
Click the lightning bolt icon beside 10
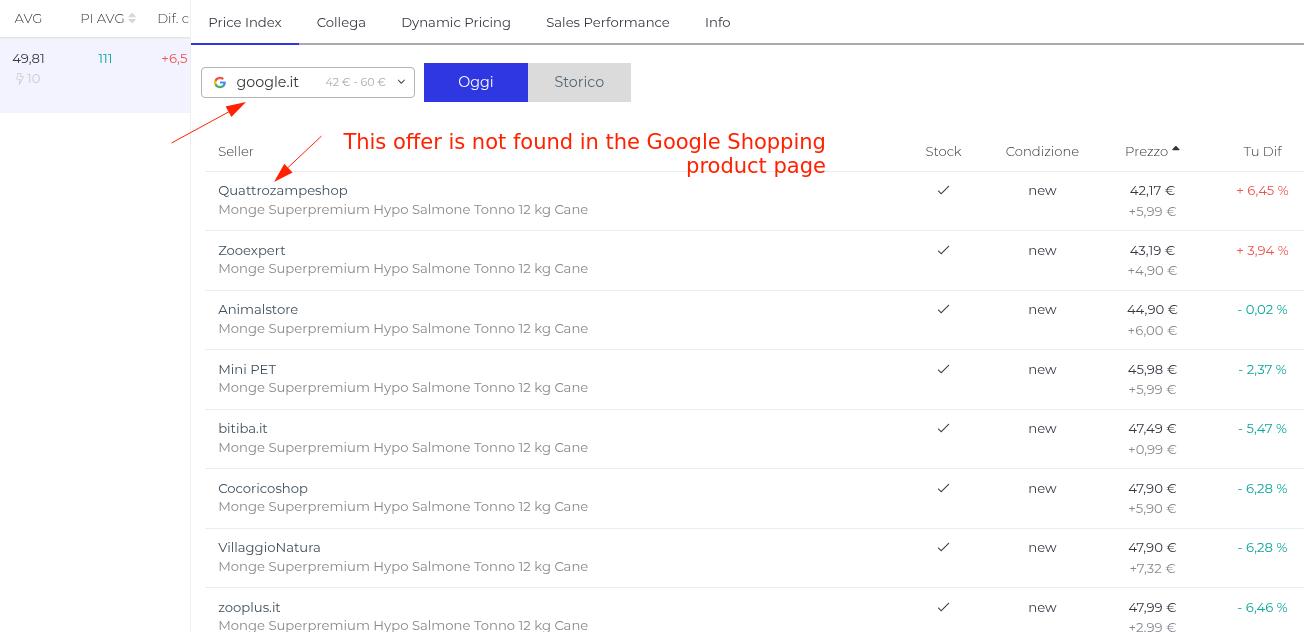[19, 79]
